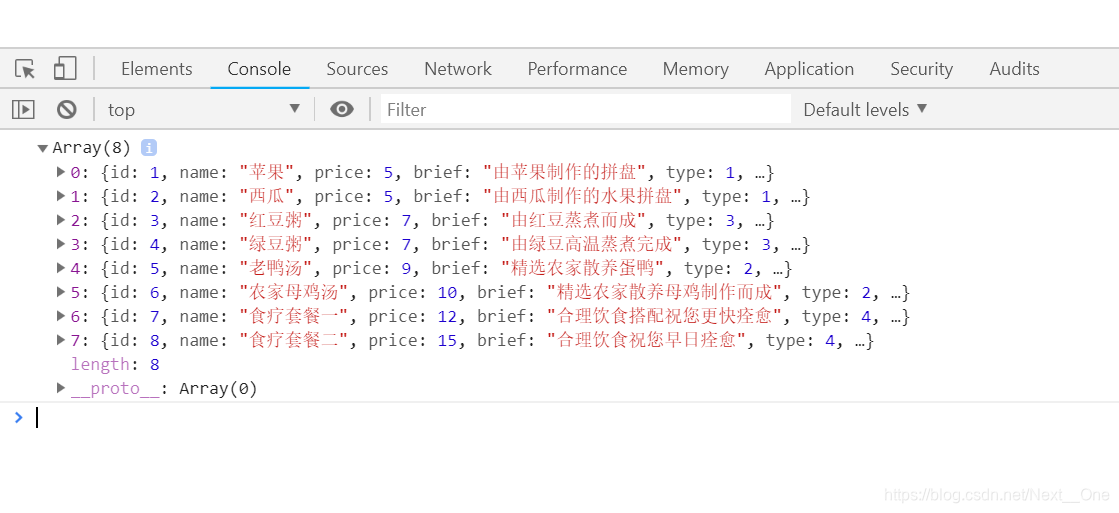This screenshot has width=1119, height=513.
Task: Expand array item 4 with 老鸭汤
Action: (x=61, y=268)
